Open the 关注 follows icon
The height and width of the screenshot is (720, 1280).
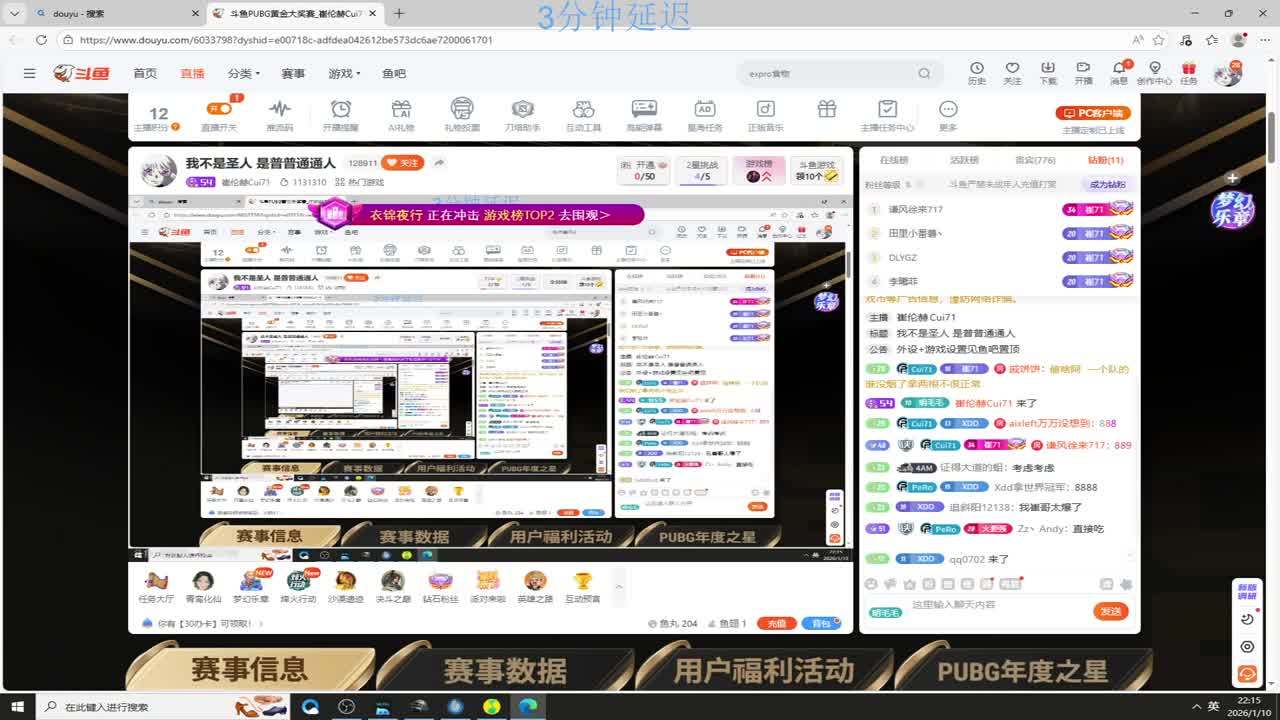(1012, 73)
